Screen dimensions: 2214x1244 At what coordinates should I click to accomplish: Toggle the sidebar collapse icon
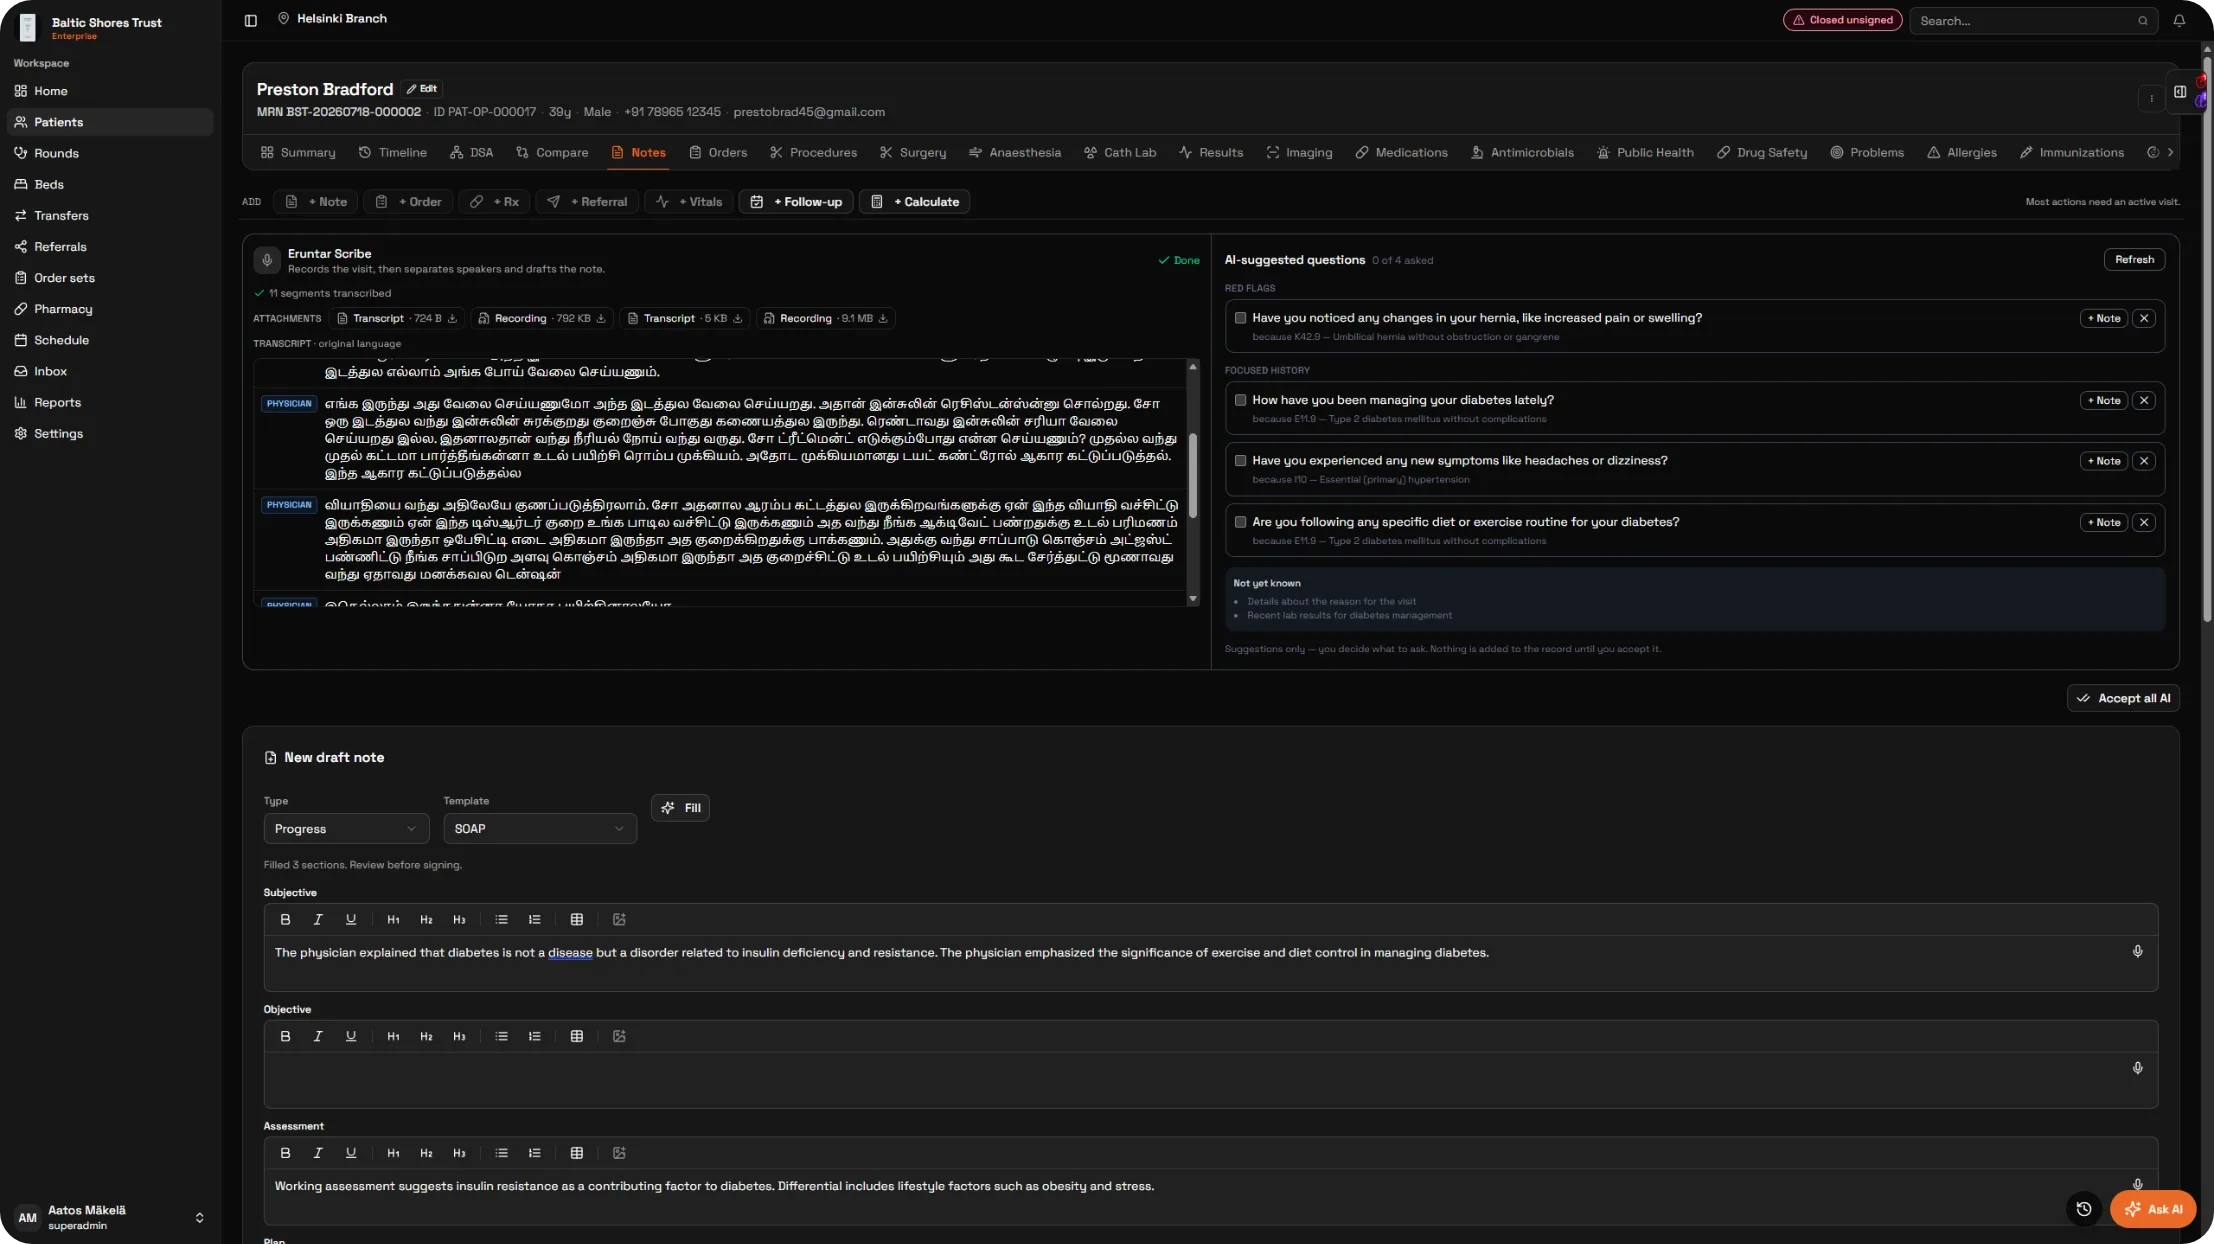pyautogui.click(x=251, y=20)
